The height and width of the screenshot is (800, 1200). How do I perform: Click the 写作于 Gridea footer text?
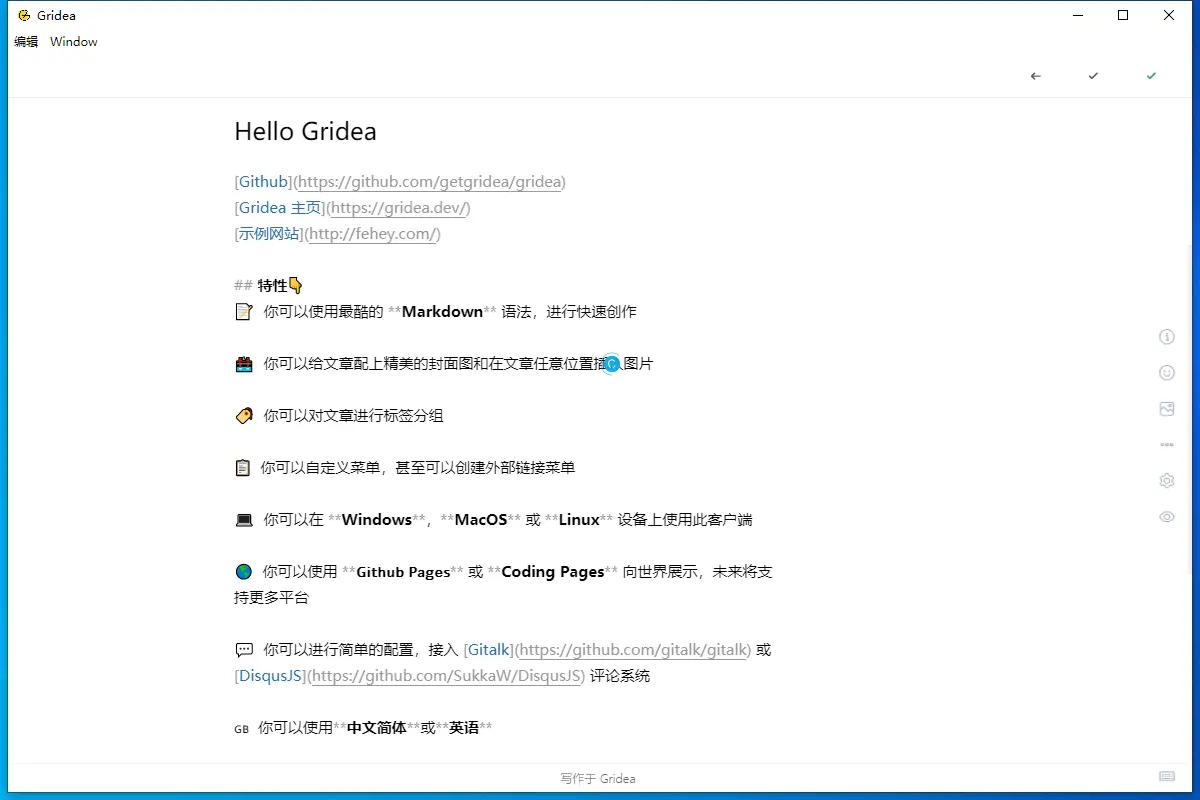pyautogui.click(x=598, y=778)
